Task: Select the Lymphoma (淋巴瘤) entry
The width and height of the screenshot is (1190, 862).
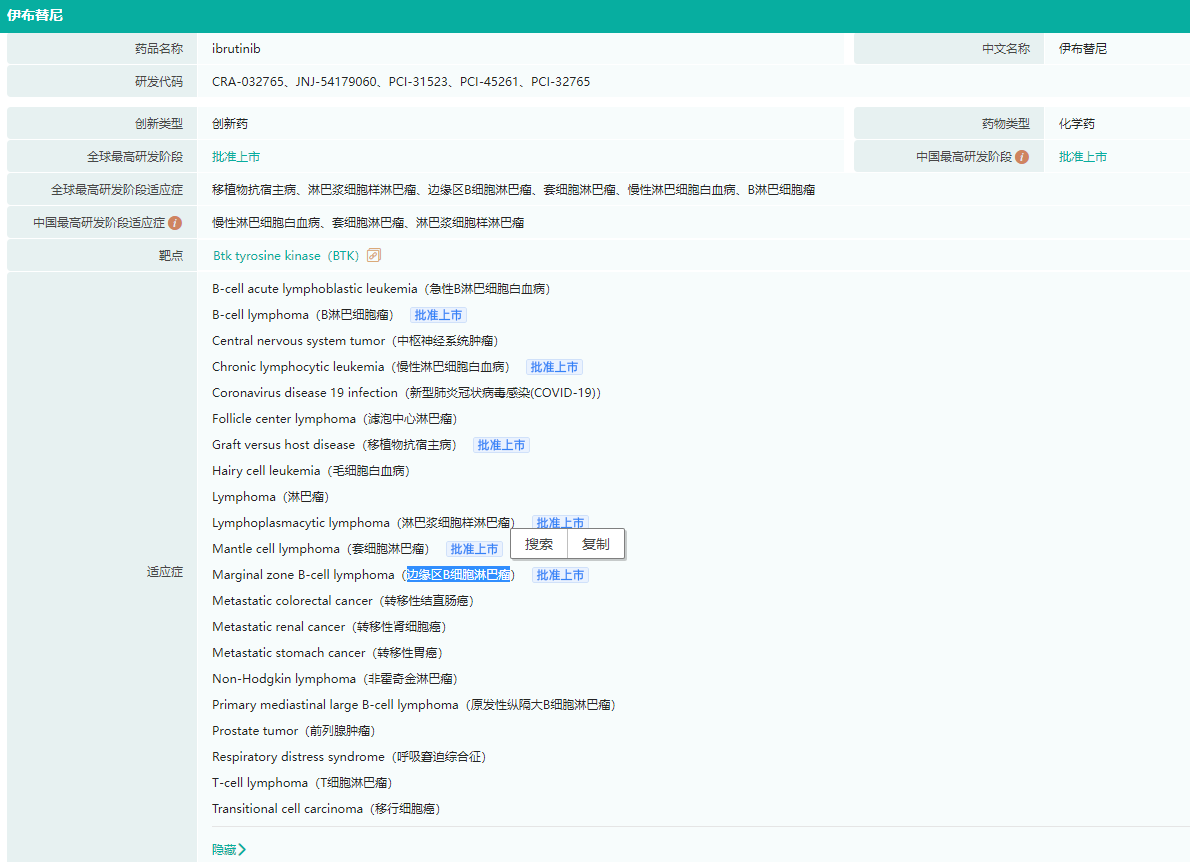Action: (x=270, y=497)
